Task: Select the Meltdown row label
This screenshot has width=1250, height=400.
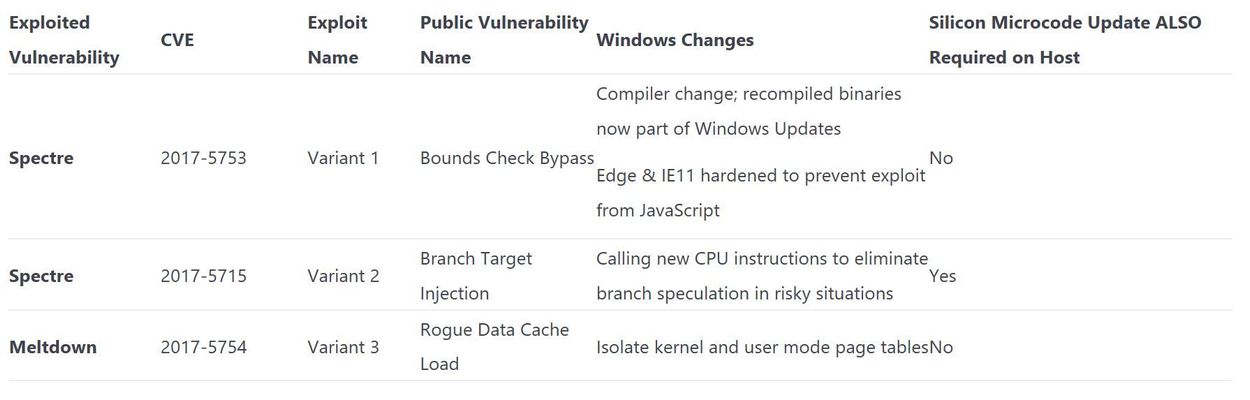Action: click(53, 347)
